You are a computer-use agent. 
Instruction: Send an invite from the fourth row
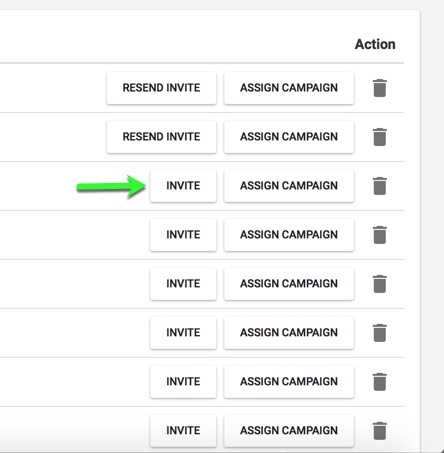coord(183,235)
